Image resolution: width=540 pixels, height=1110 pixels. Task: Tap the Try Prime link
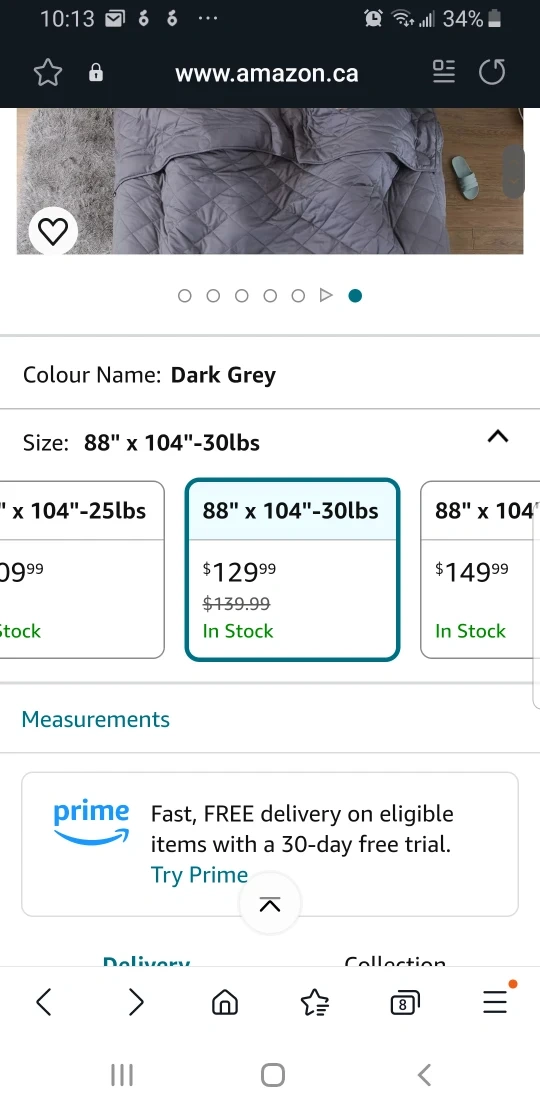click(x=199, y=875)
